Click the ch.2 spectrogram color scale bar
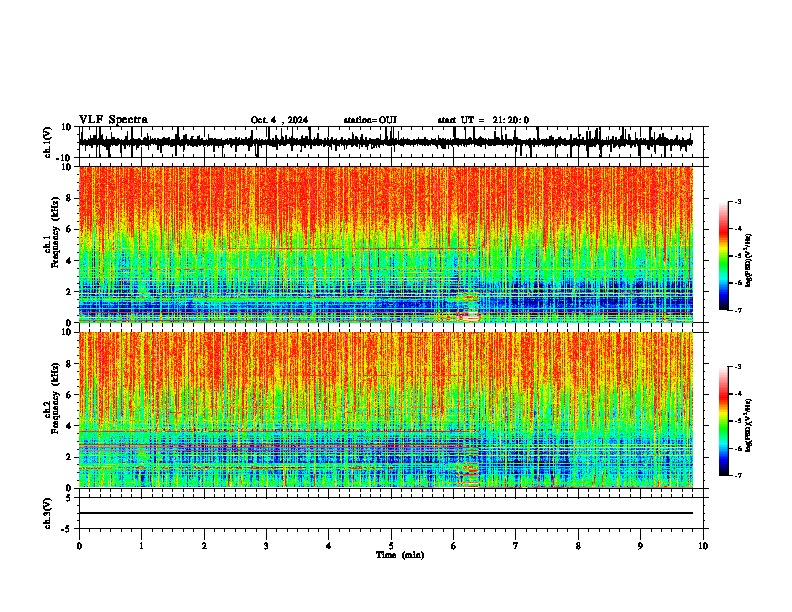This screenshot has width=792, height=612. (724, 421)
